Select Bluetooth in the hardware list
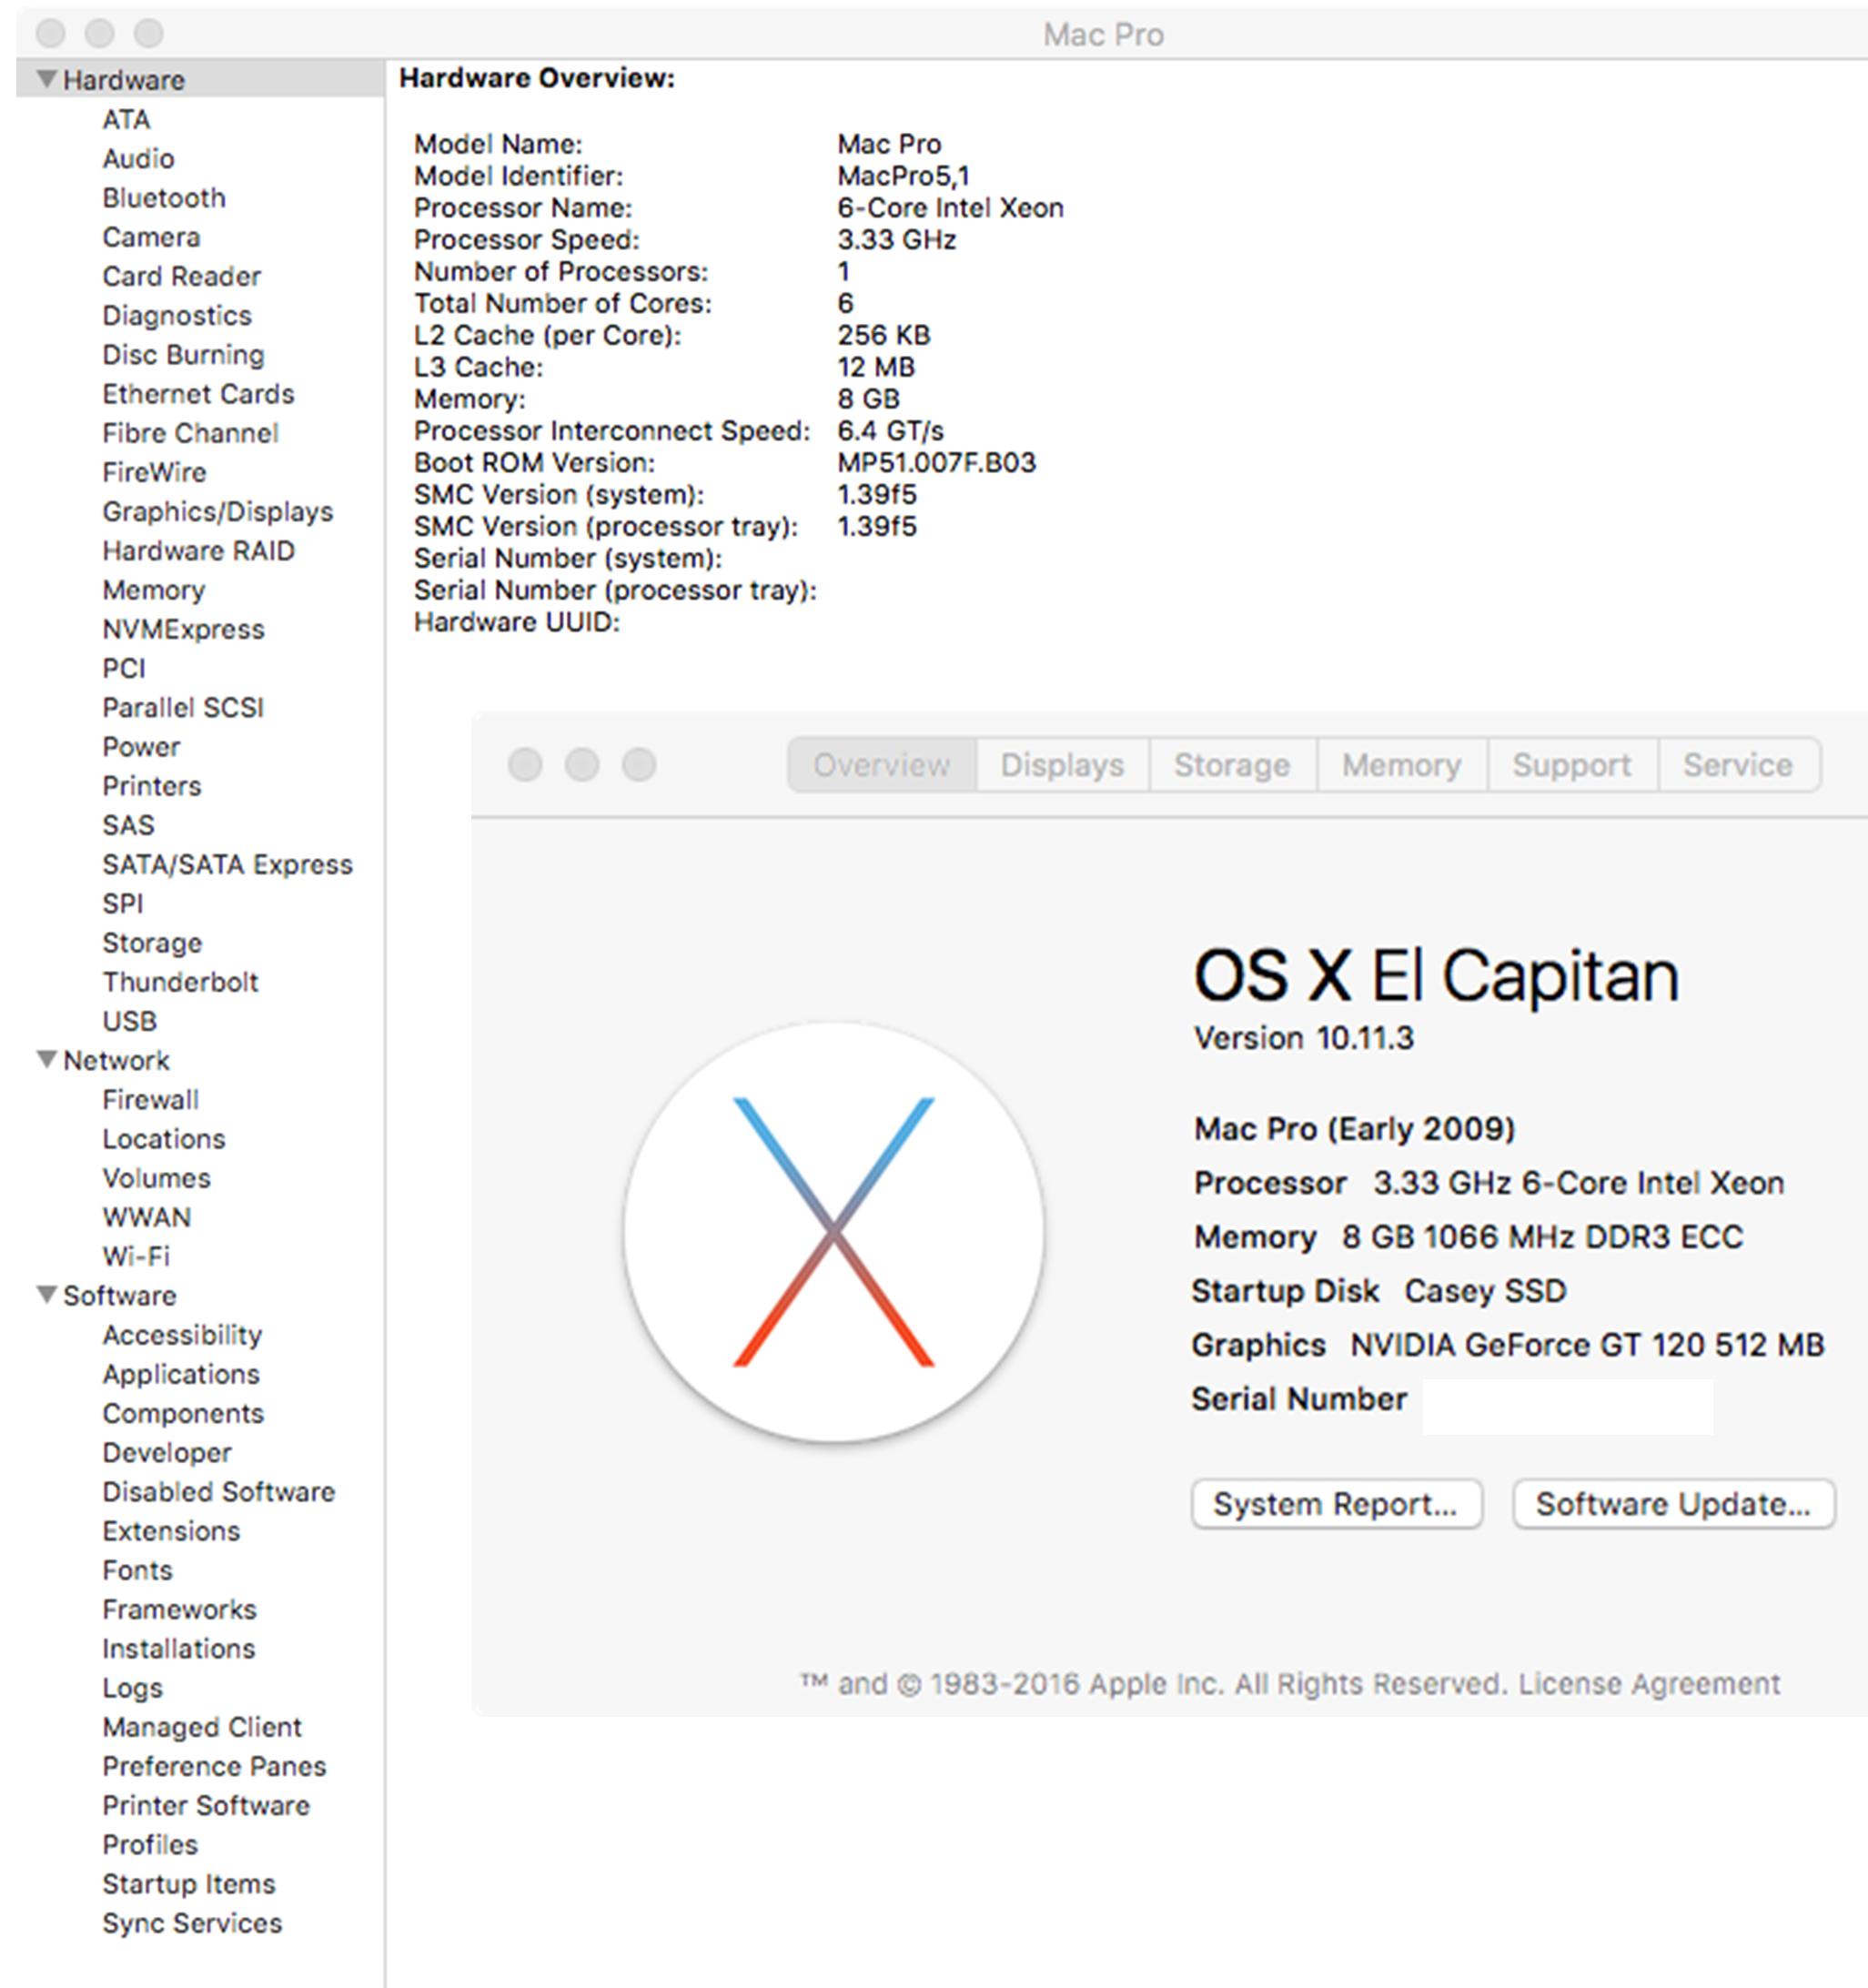This screenshot has width=1868, height=1988. click(164, 198)
